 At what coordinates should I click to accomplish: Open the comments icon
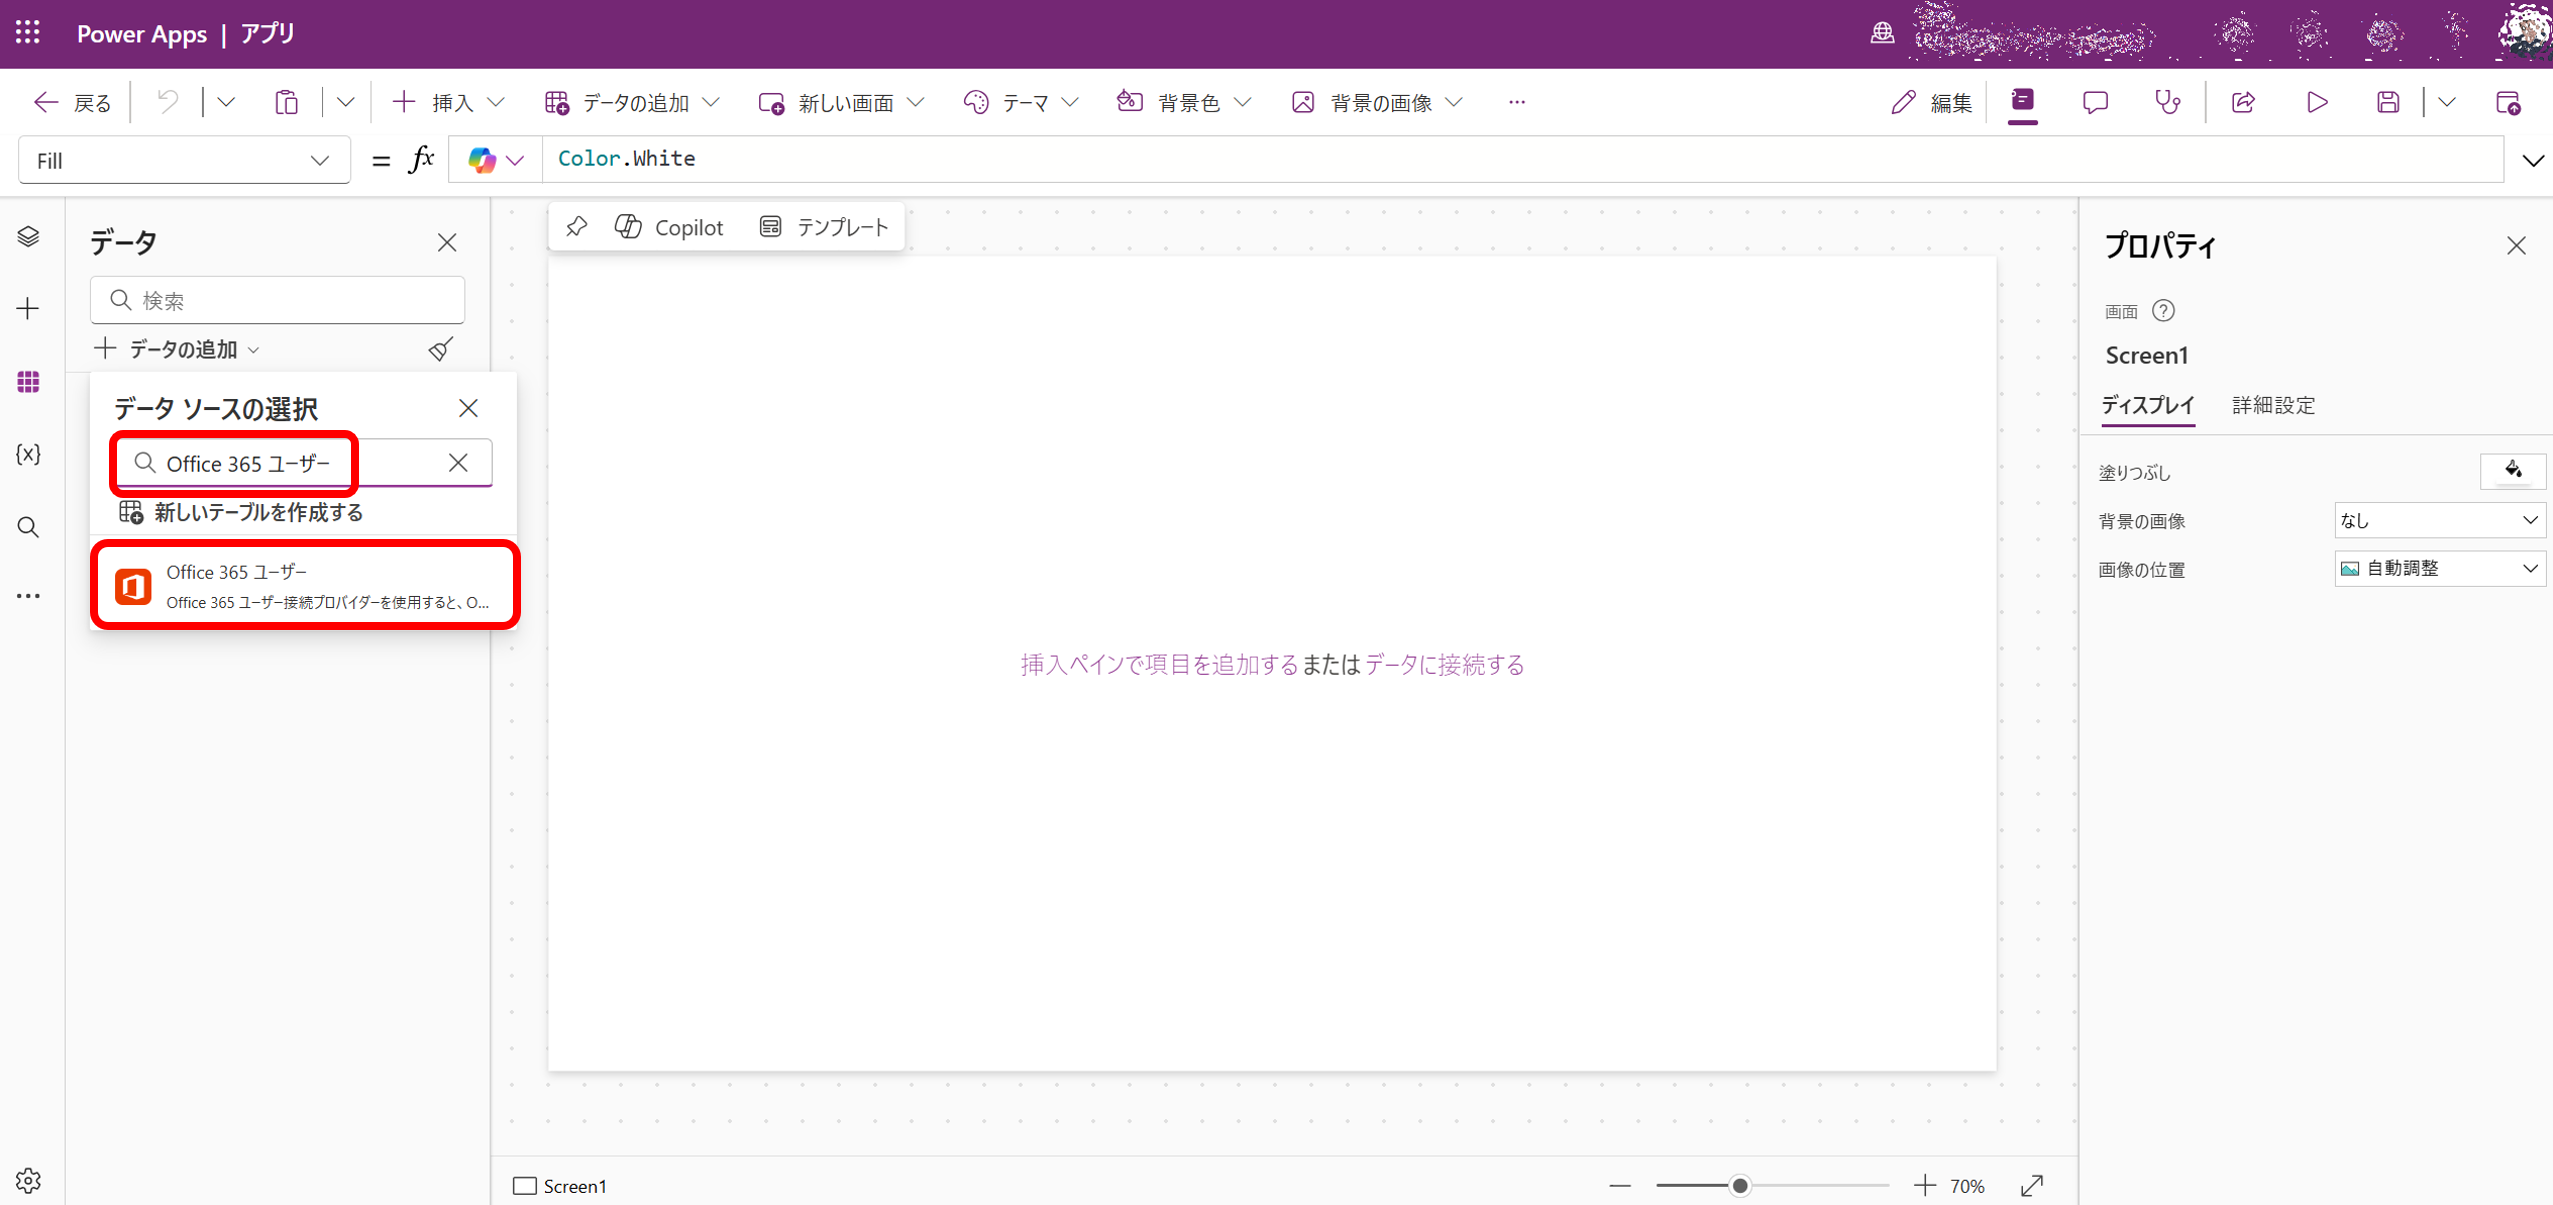(x=2095, y=102)
